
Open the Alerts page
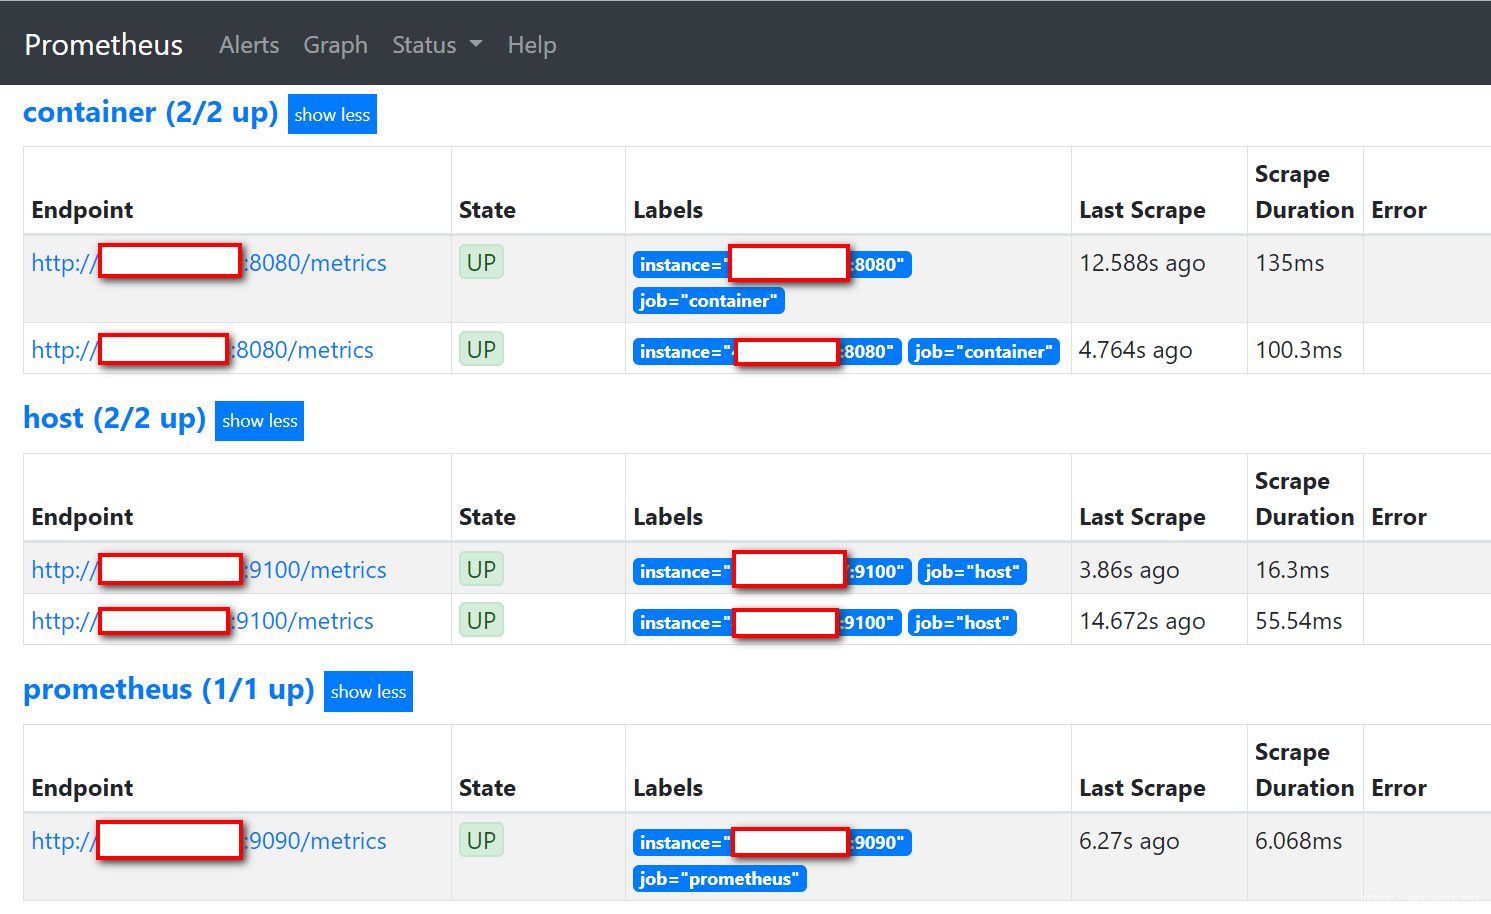click(x=249, y=45)
